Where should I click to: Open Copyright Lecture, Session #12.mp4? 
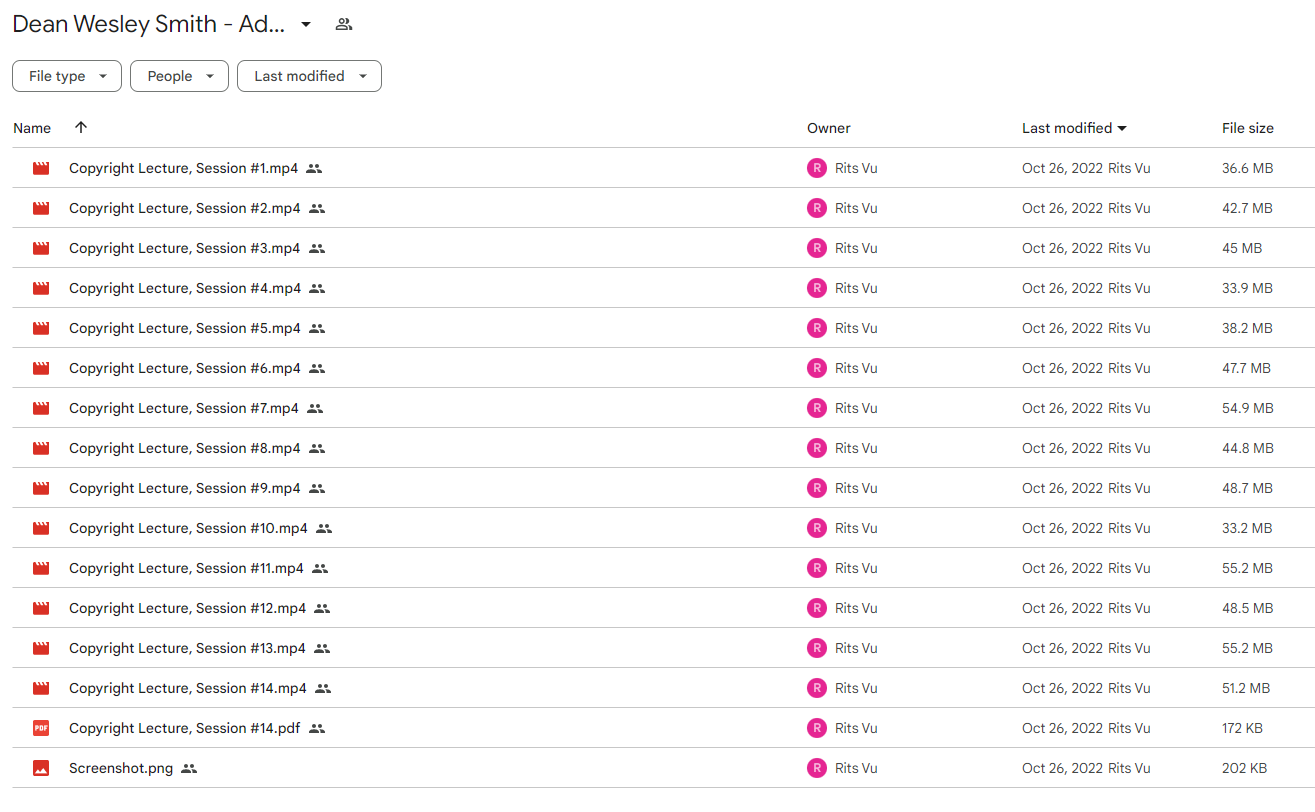(188, 608)
